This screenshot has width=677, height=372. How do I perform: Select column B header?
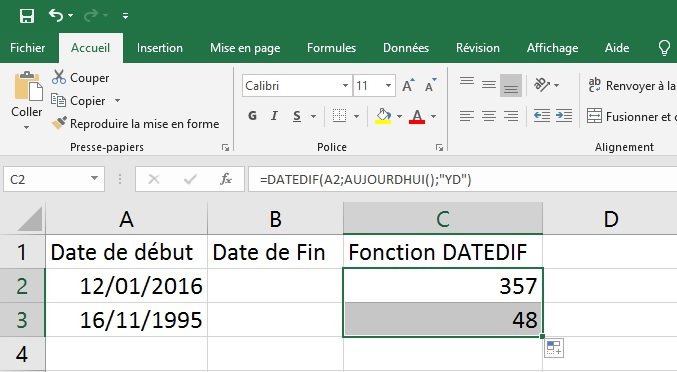[275, 219]
